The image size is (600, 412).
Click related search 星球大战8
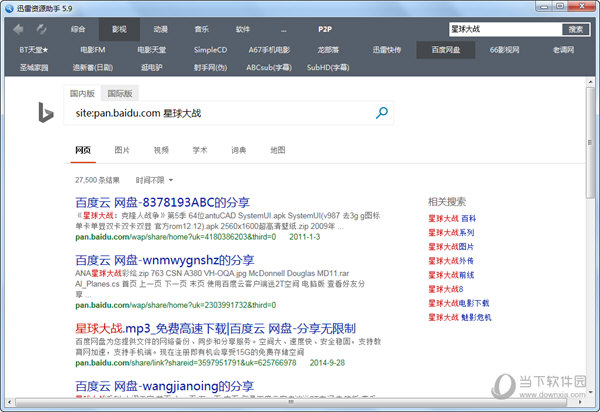445,289
